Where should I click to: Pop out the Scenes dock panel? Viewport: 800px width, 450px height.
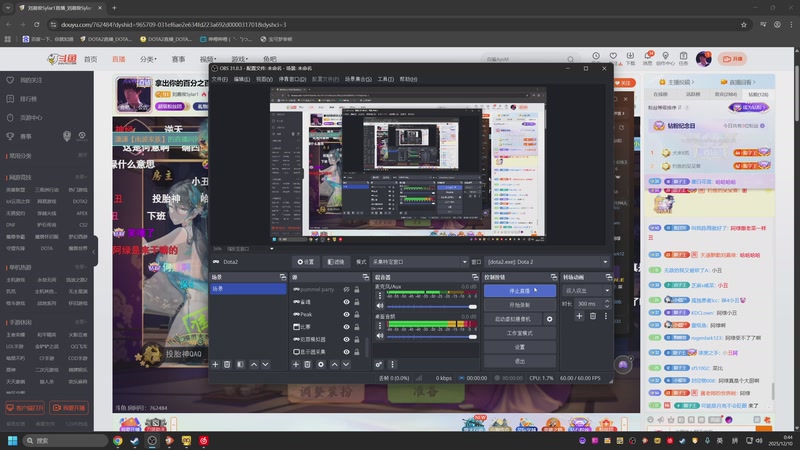pyautogui.click(x=283, y=277)
